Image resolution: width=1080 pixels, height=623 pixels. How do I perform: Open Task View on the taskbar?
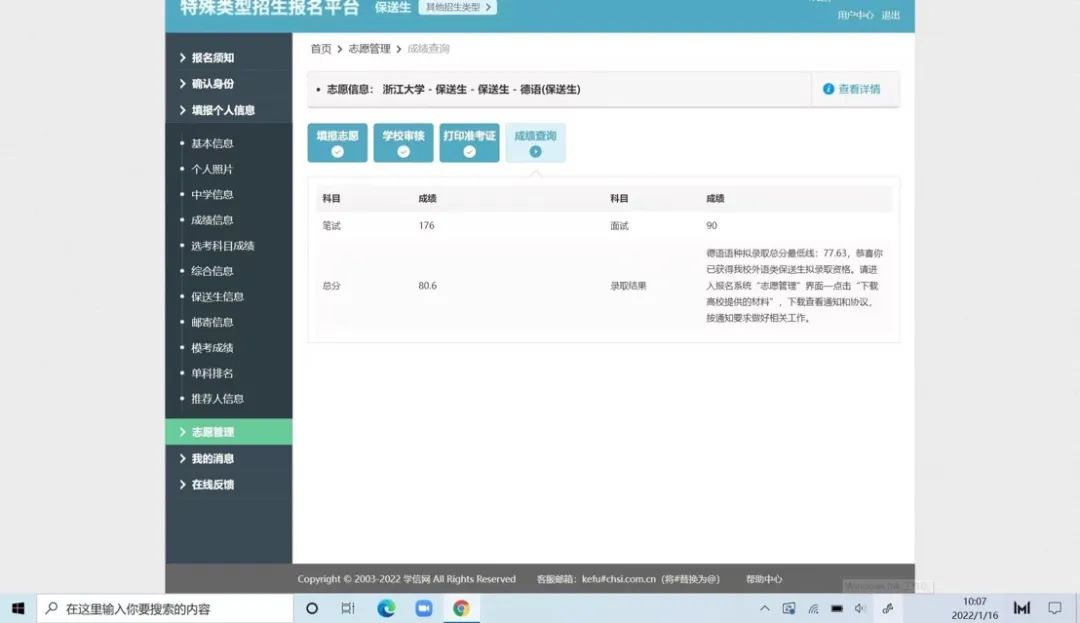348,608
